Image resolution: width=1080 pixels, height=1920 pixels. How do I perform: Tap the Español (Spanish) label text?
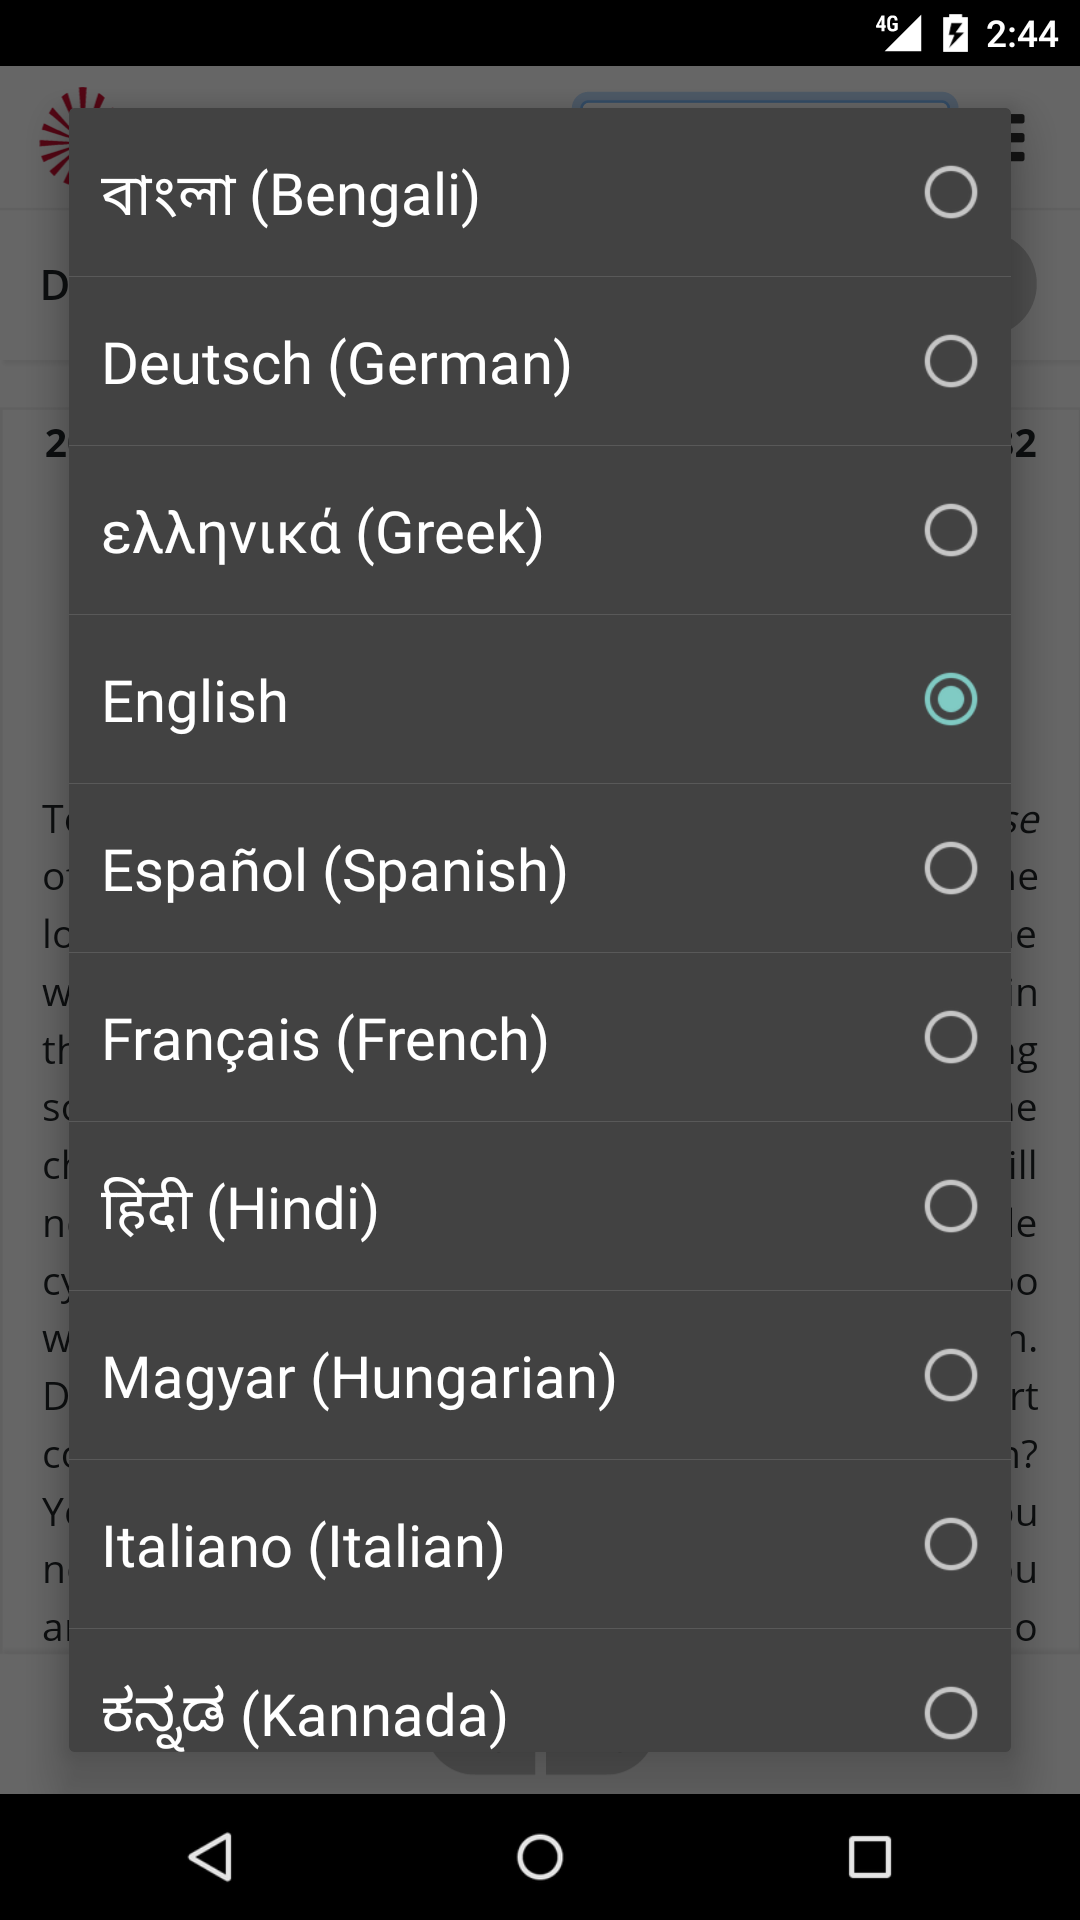tap(334, 870)
